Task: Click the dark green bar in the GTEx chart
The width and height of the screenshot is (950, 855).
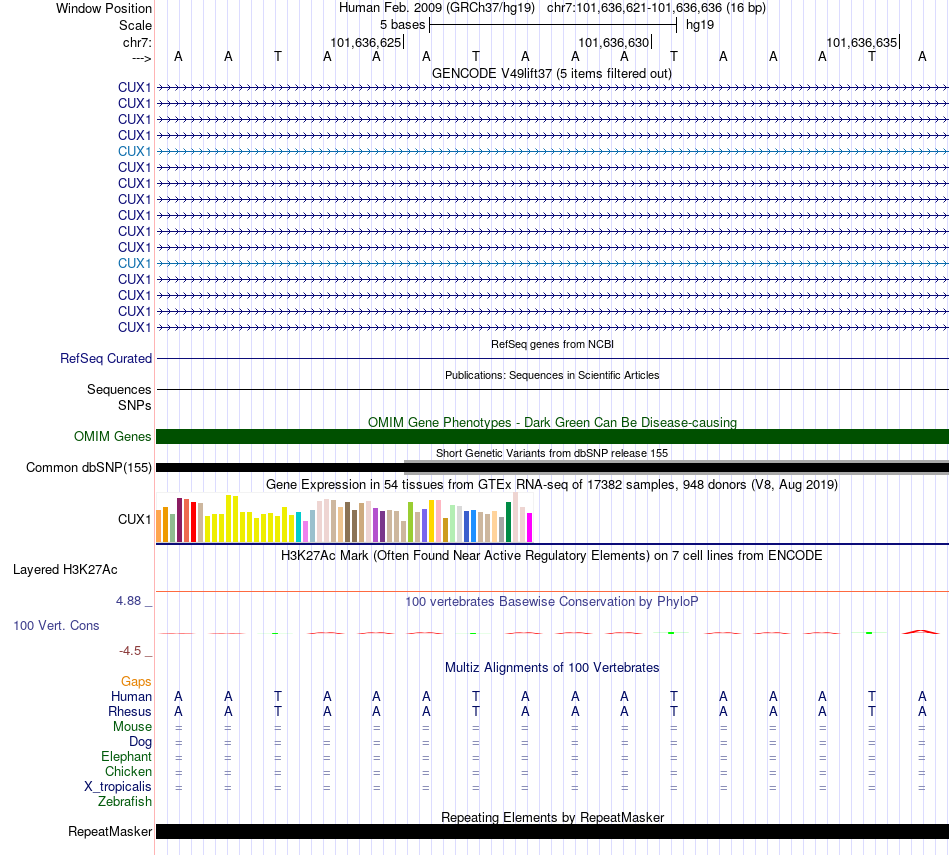Action: pos(508,522)
